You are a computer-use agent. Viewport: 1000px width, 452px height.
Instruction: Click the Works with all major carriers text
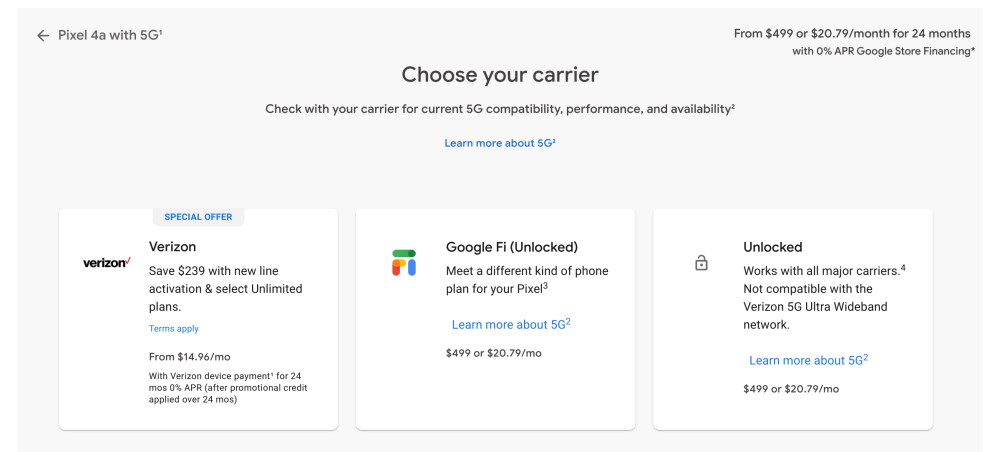coord(824,271)
